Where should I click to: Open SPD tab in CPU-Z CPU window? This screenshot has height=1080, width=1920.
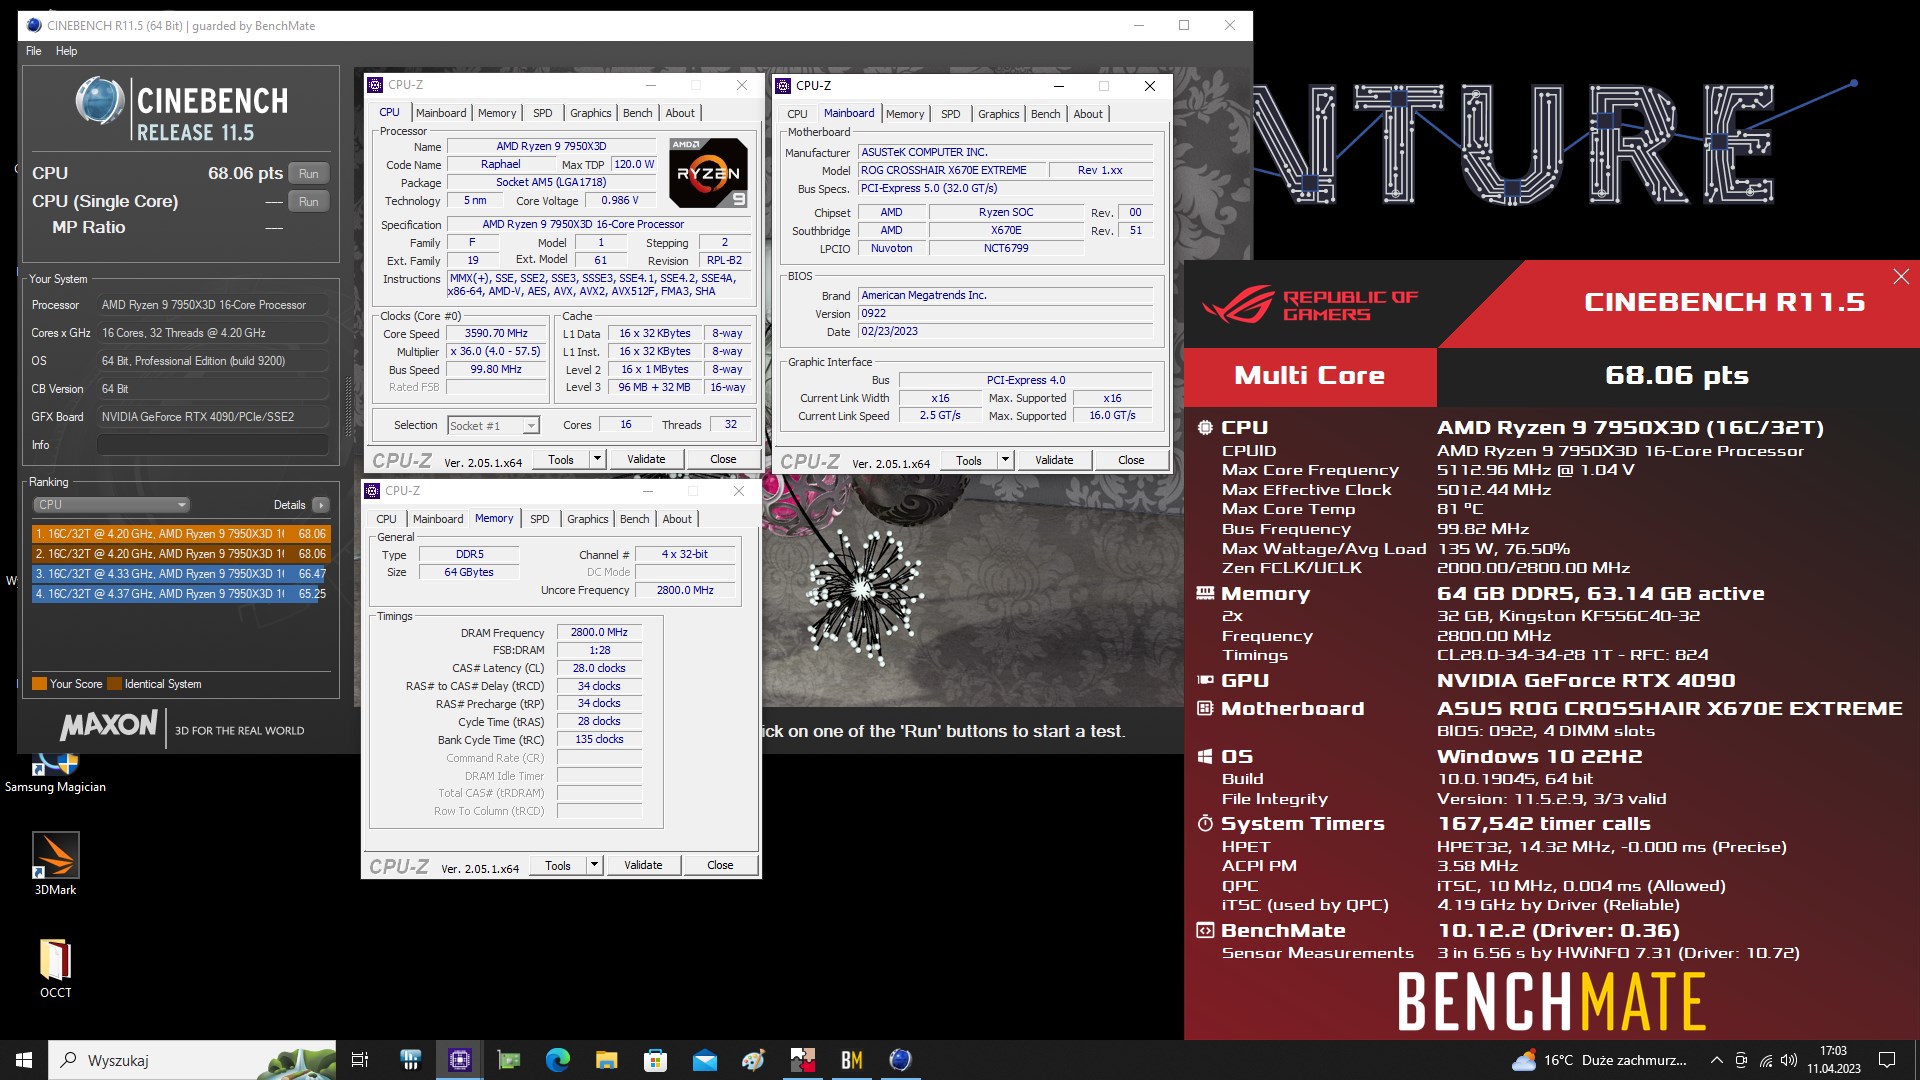point(543,113)
